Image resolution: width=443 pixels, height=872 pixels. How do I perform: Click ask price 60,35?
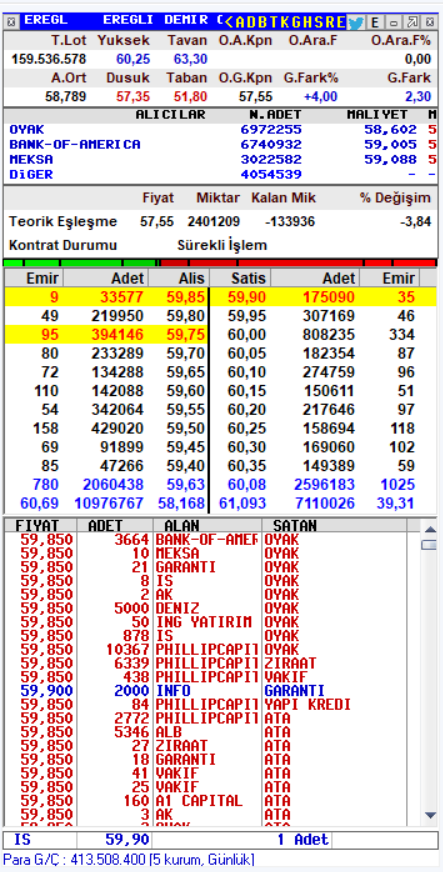(246, 465)
